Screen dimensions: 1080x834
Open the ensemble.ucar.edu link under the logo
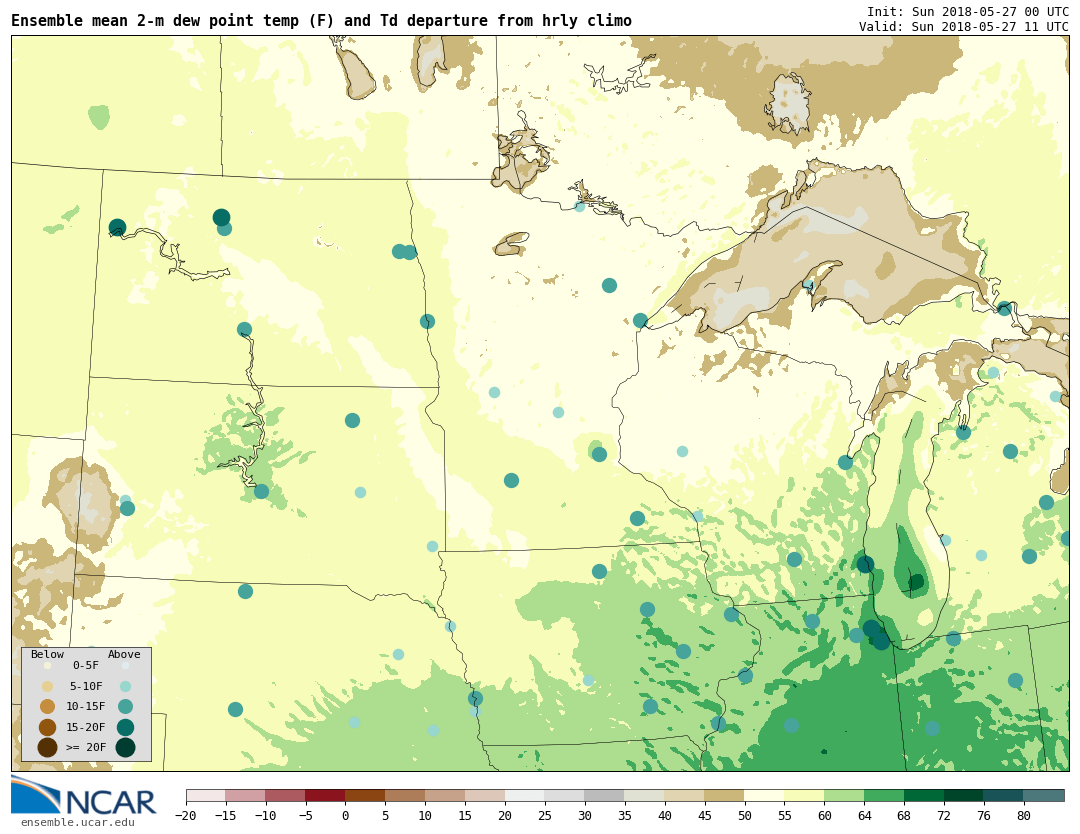(78, 822)
